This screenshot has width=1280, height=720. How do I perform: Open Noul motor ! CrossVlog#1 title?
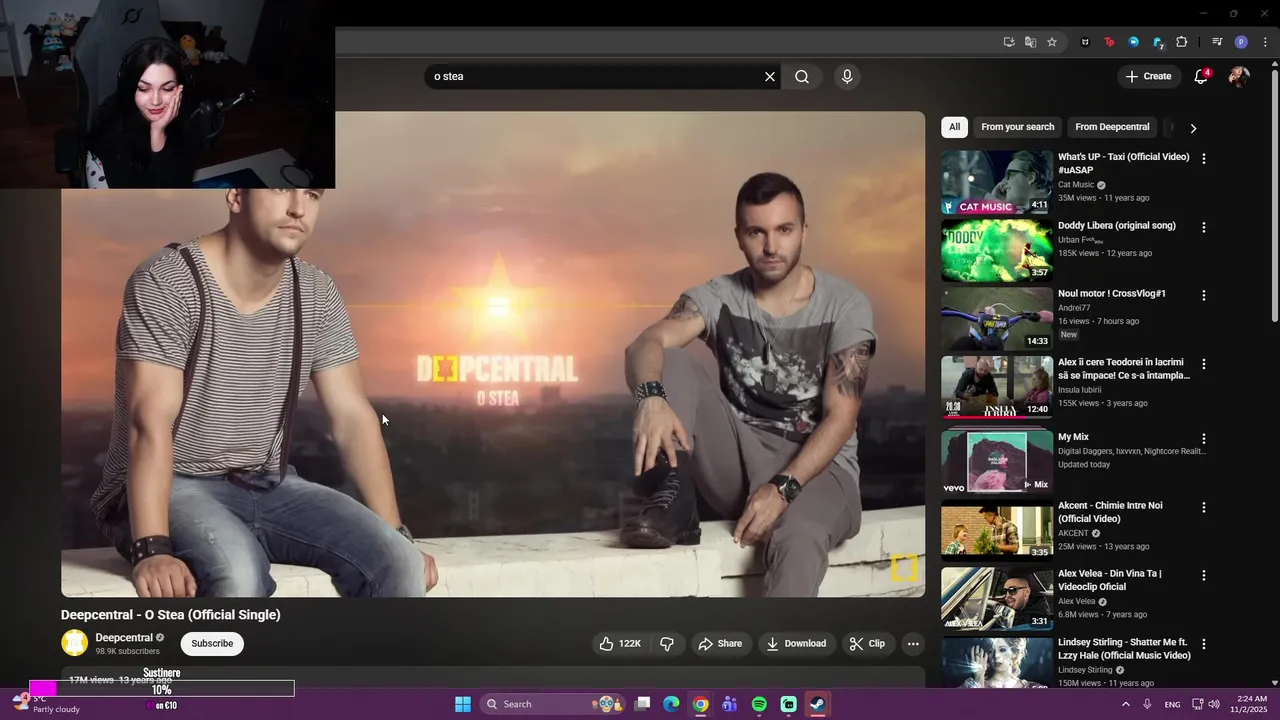[1111, 294]
